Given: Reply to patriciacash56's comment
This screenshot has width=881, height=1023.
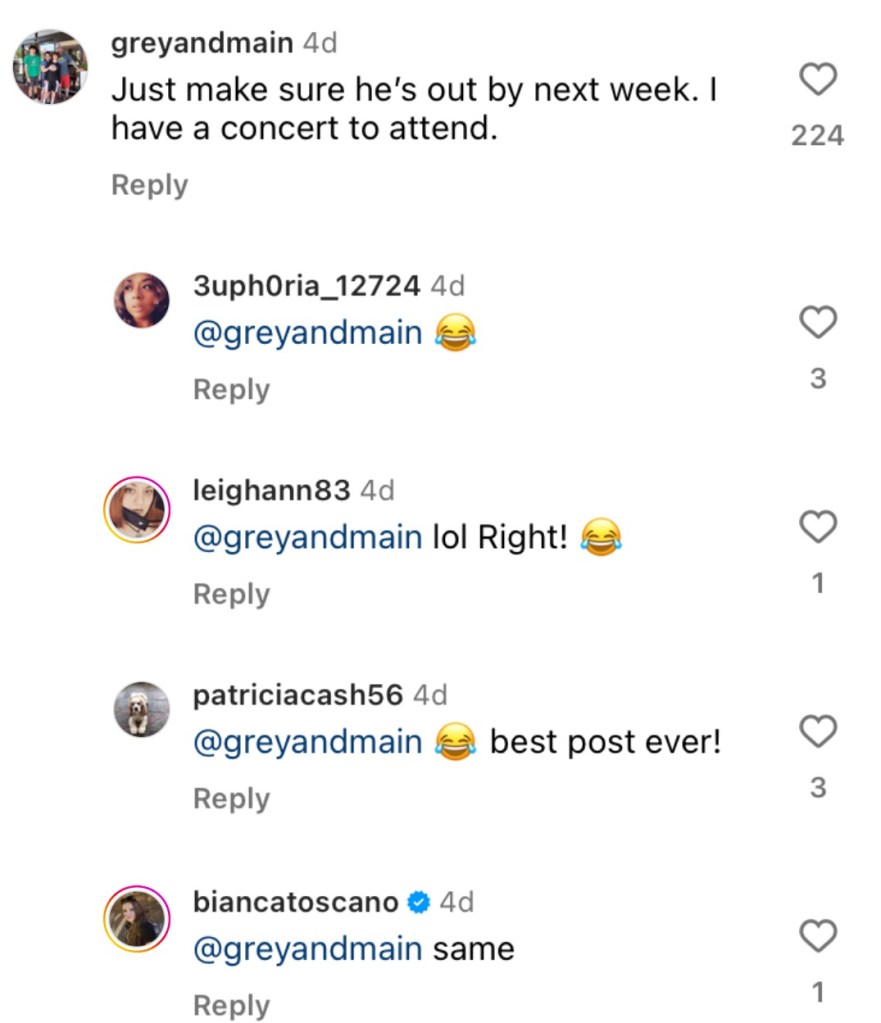Looking at the screenshot, I should (x=231, y=798).
